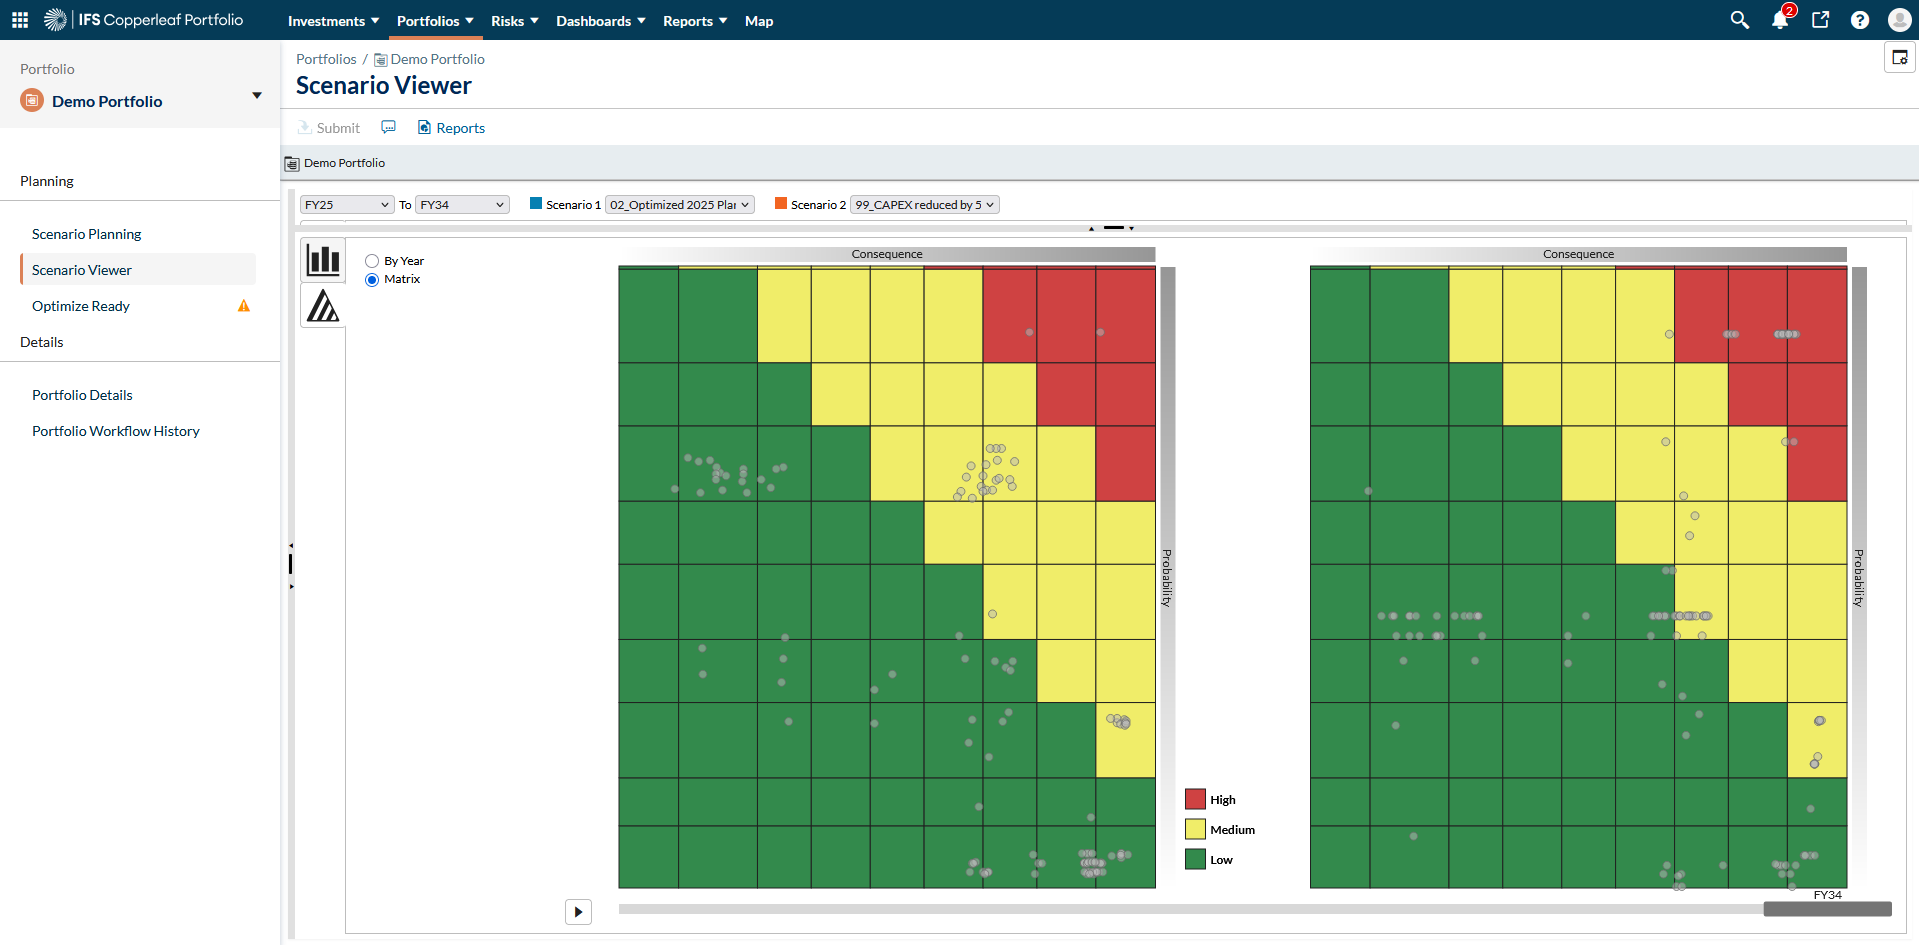Click the comments speech bubble icon

[389, 127]
